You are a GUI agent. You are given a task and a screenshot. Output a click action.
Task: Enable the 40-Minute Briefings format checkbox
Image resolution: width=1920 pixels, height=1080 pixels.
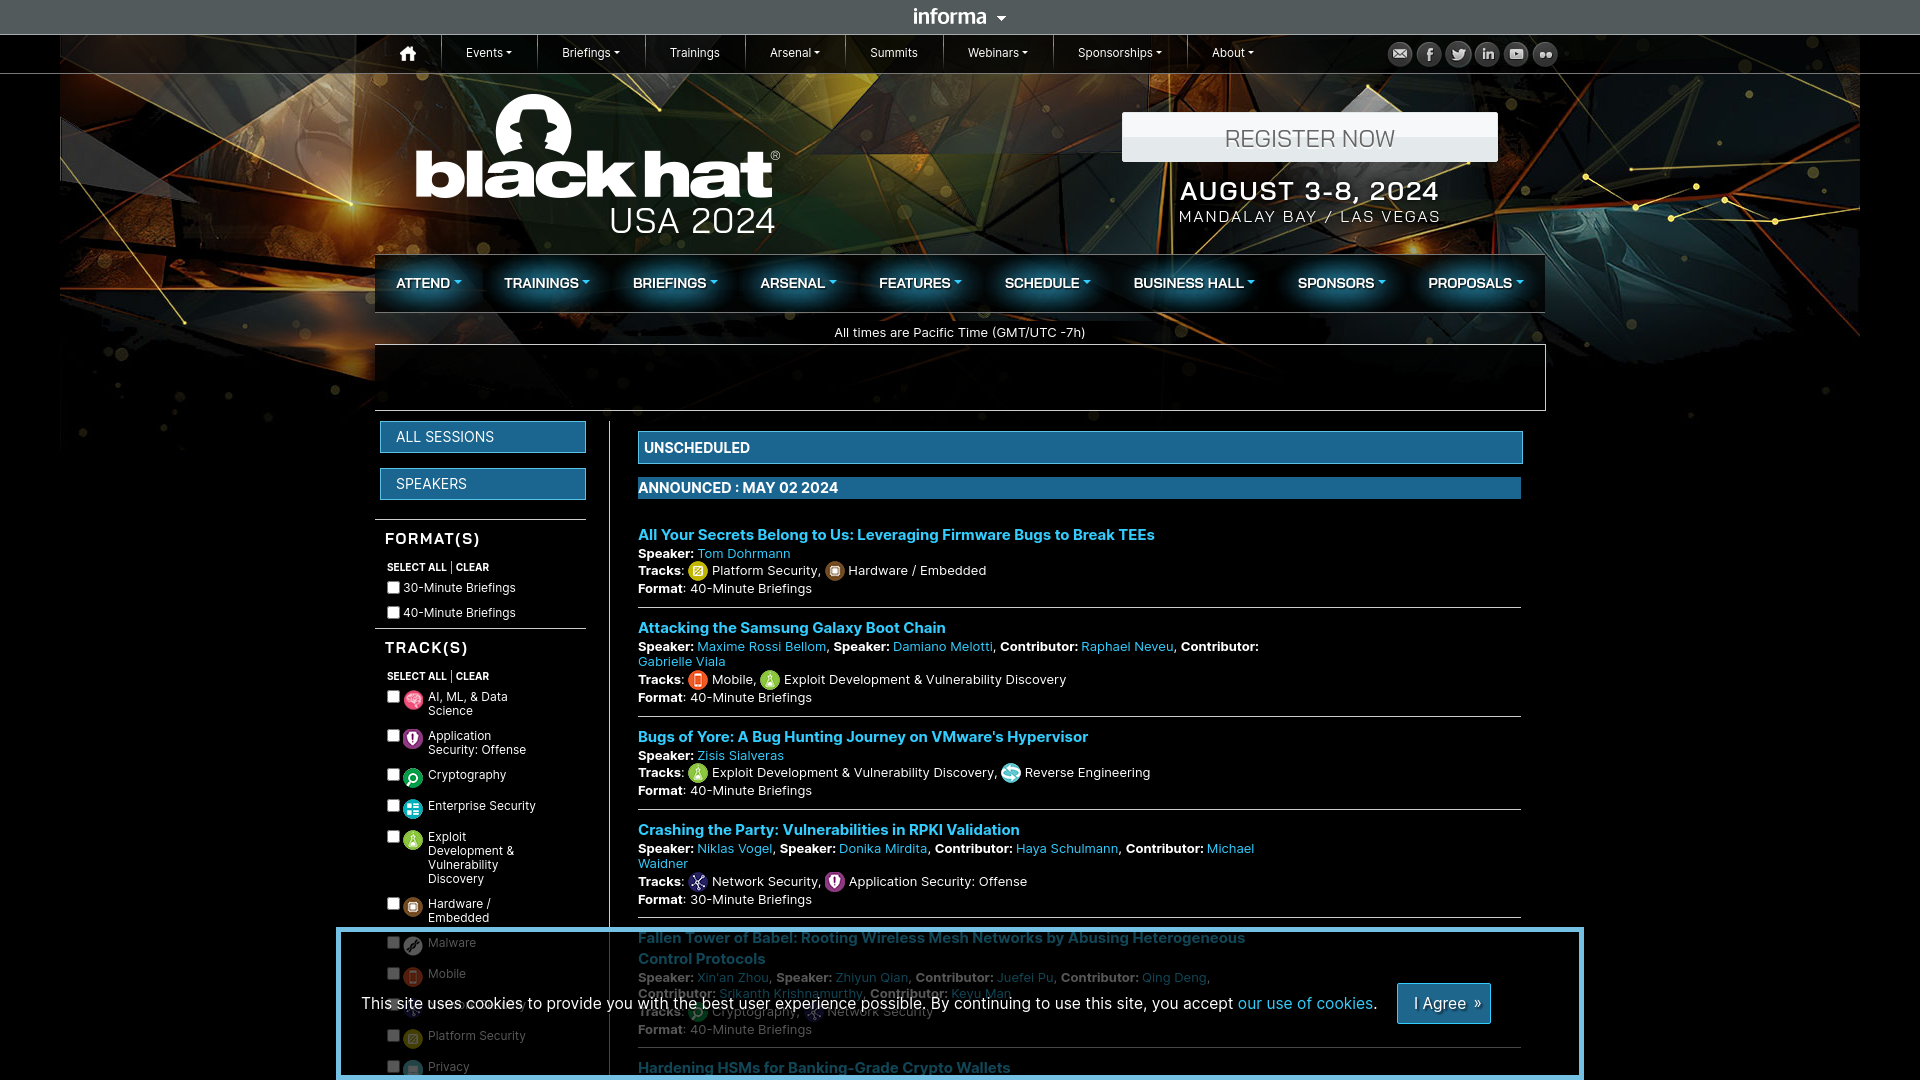coord(393,613)
